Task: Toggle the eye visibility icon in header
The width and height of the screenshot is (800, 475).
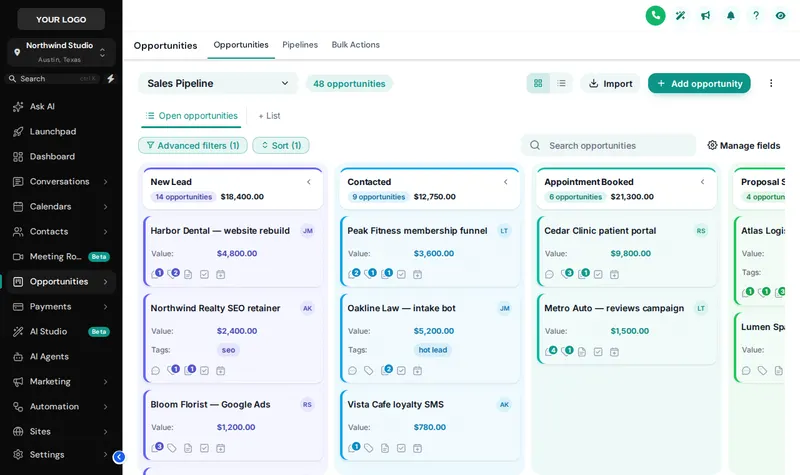Action: [780, 16]
